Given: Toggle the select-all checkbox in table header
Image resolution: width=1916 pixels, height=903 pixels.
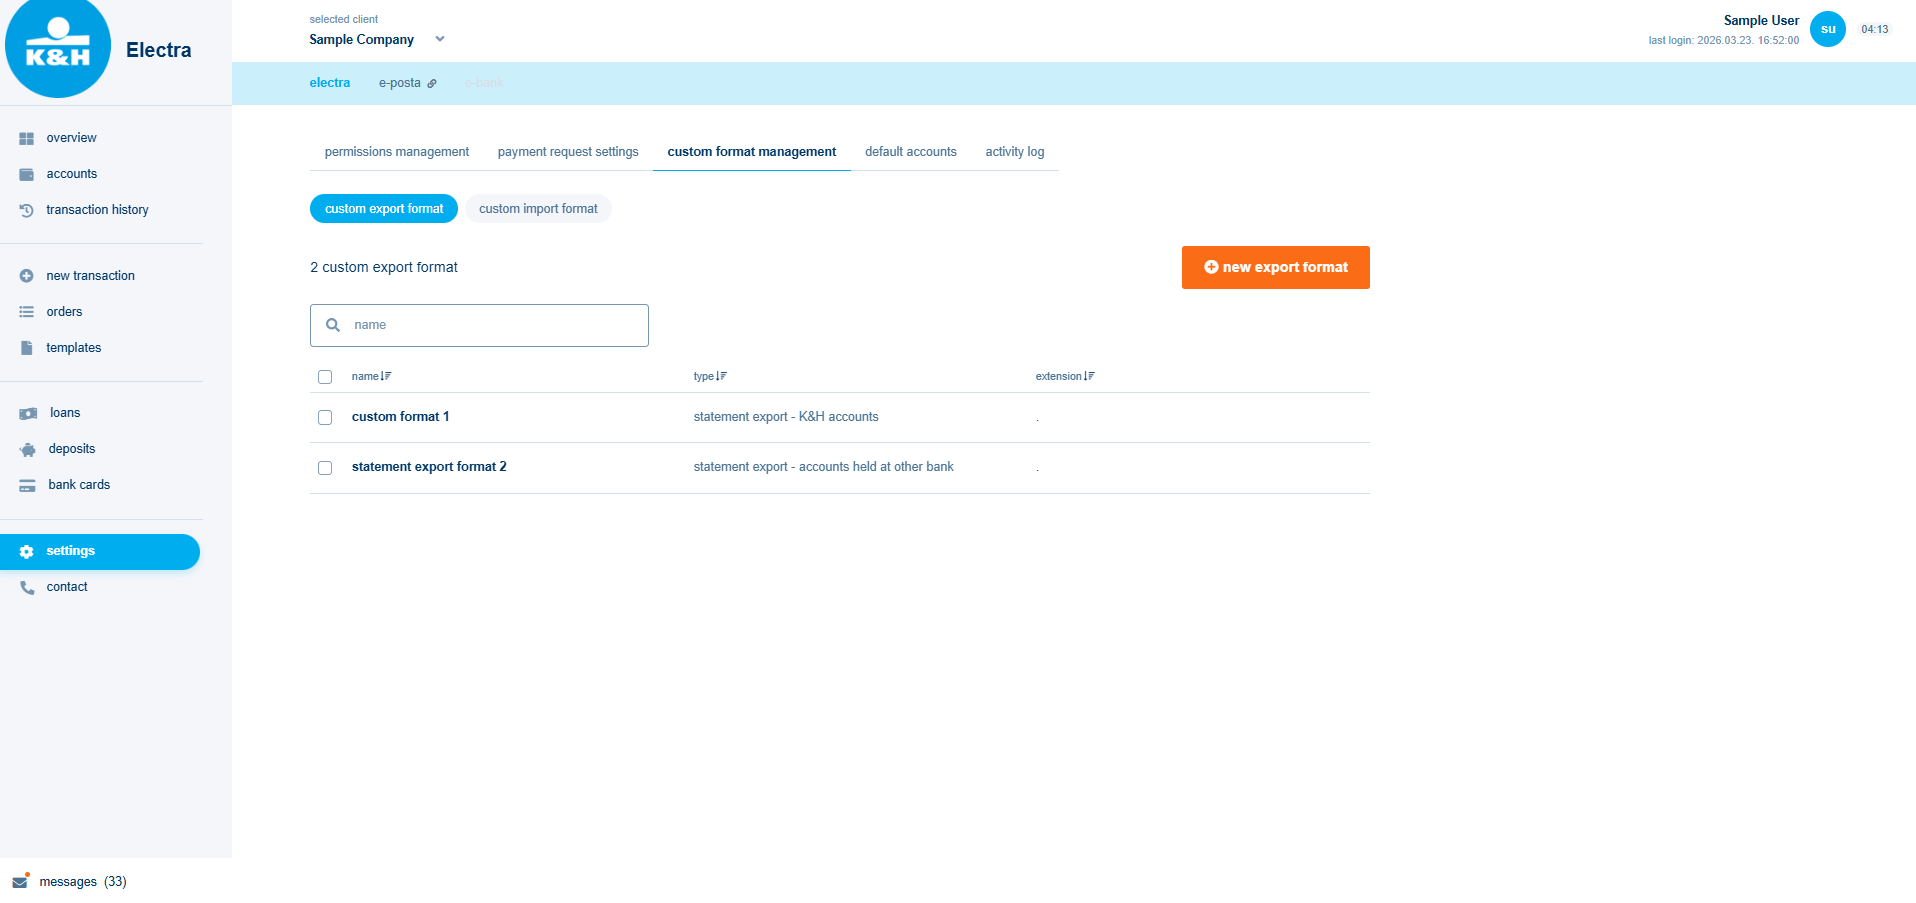Looking at the screenshot, I should click(x=324, y=376).
